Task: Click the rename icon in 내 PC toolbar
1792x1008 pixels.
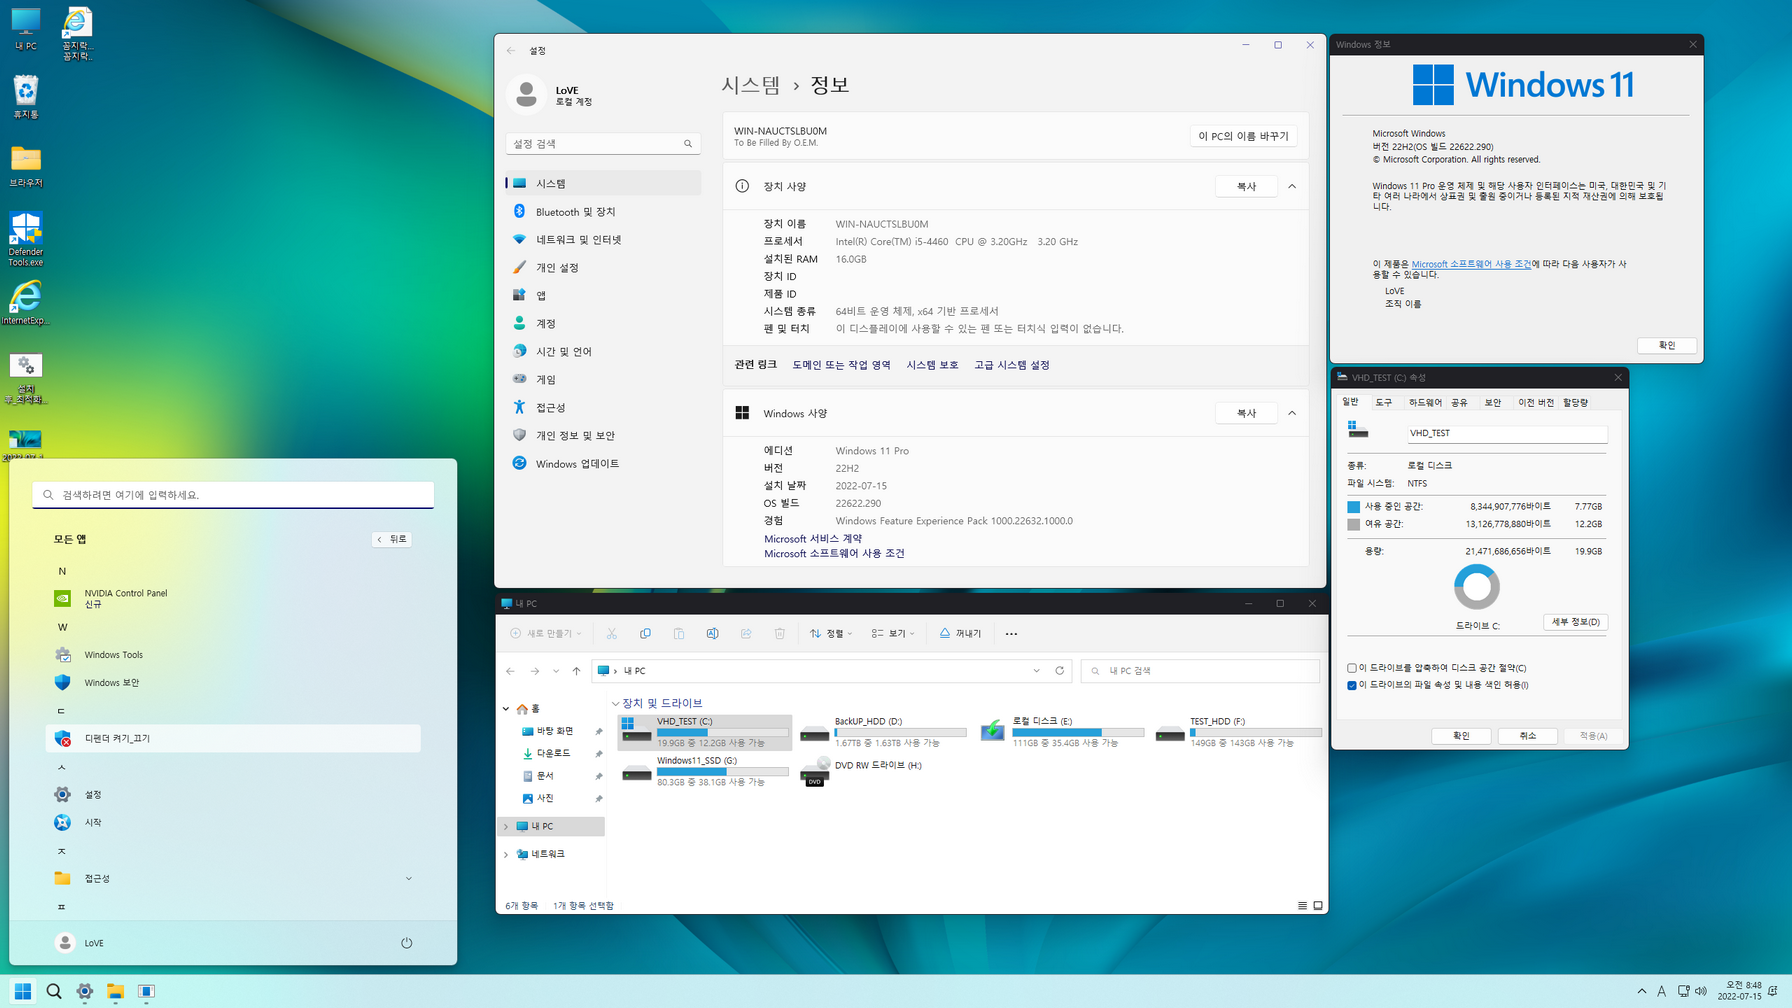Action: pyautogui.click(x=712, y=633)
